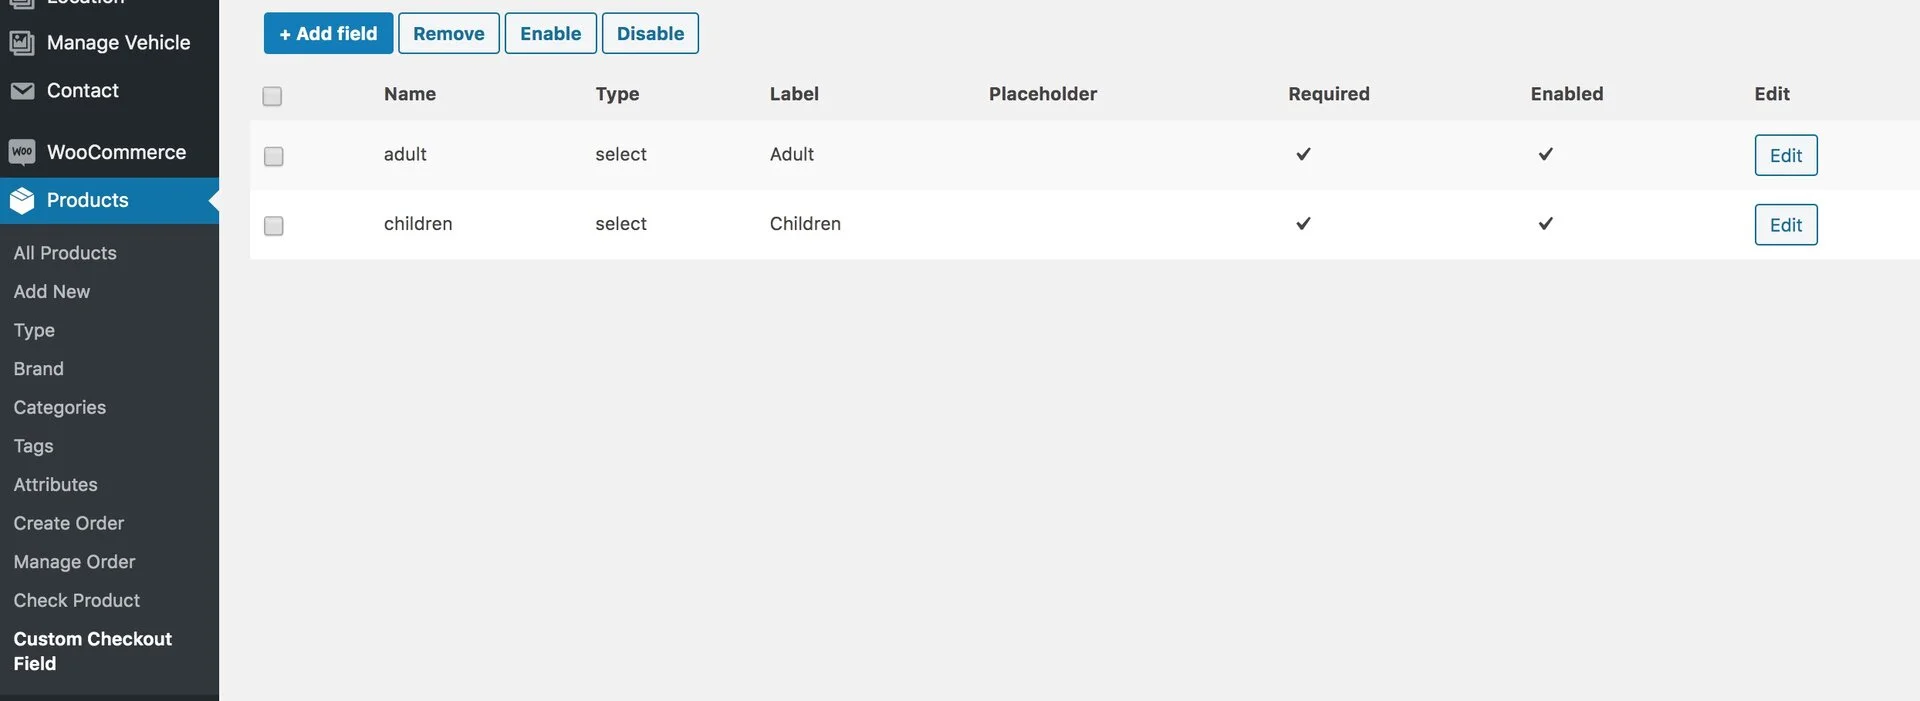
Task: Open the Add New product page
Action: tap(52, 292)
